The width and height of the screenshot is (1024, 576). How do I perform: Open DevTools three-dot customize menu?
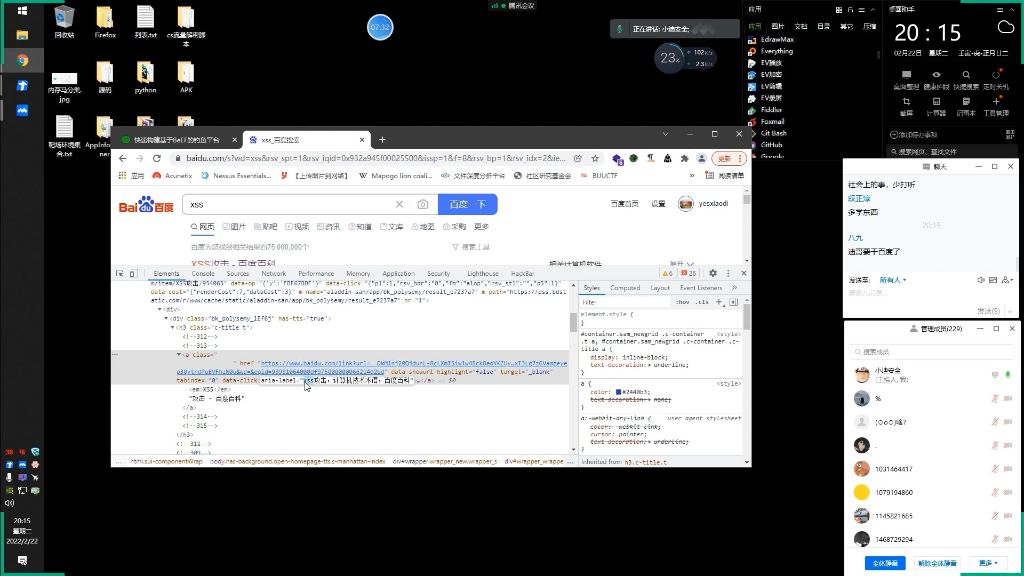pyautogui.click(x=728, y=273)
